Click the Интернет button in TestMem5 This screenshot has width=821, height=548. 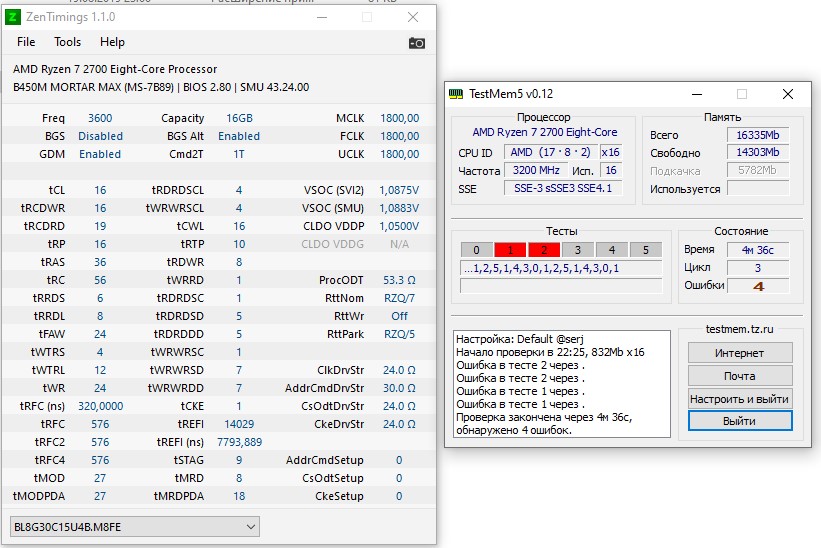coord(739,353)
